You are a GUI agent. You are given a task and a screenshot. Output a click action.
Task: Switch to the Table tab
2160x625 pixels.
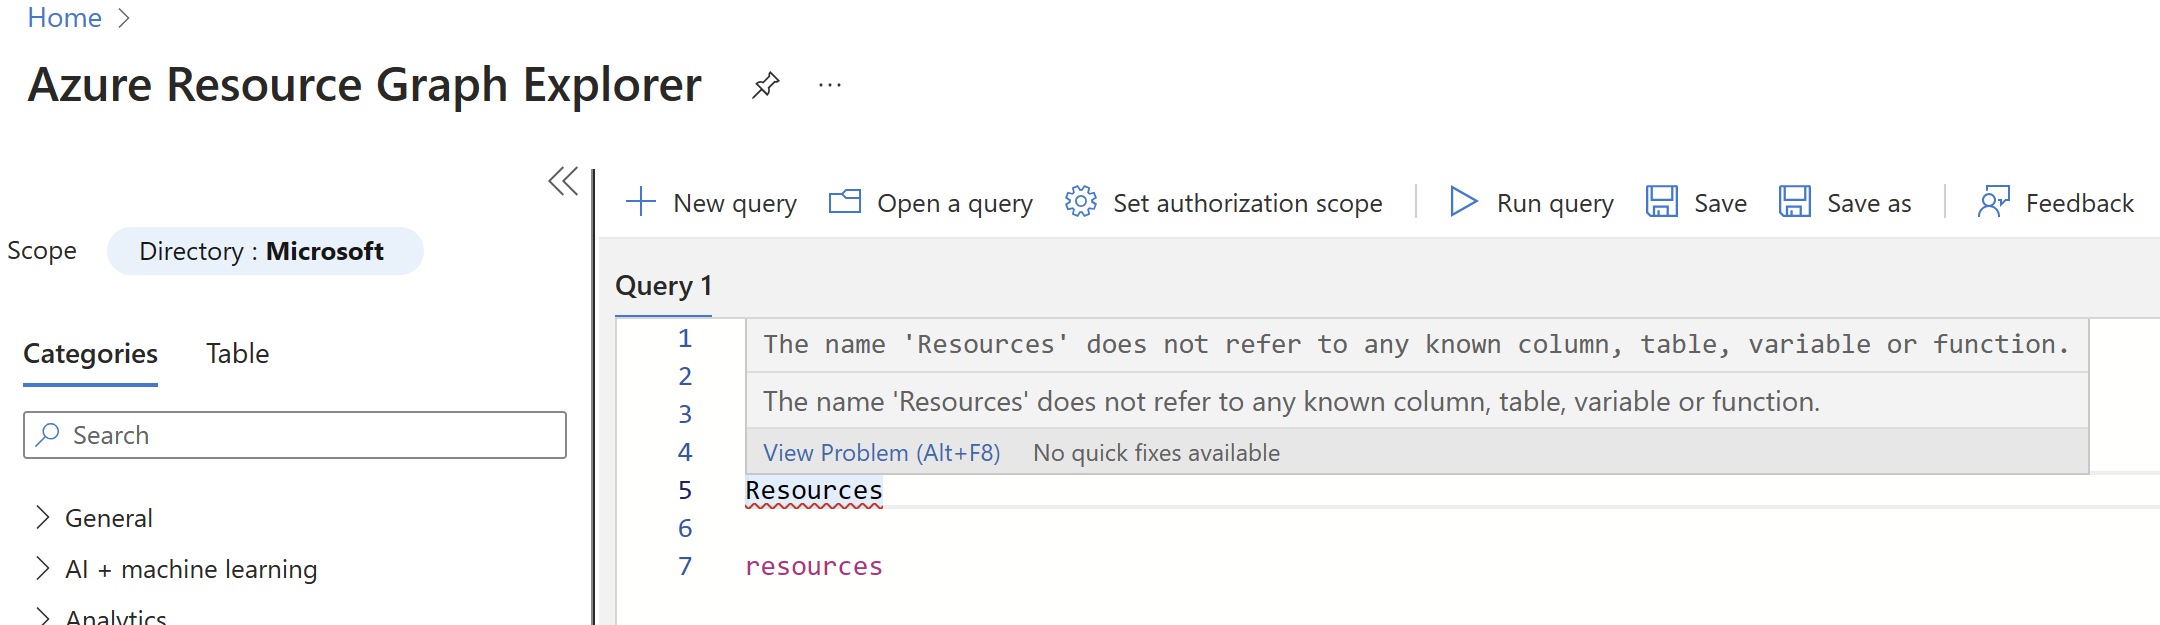pyautogui.click(x=237, y=354)
